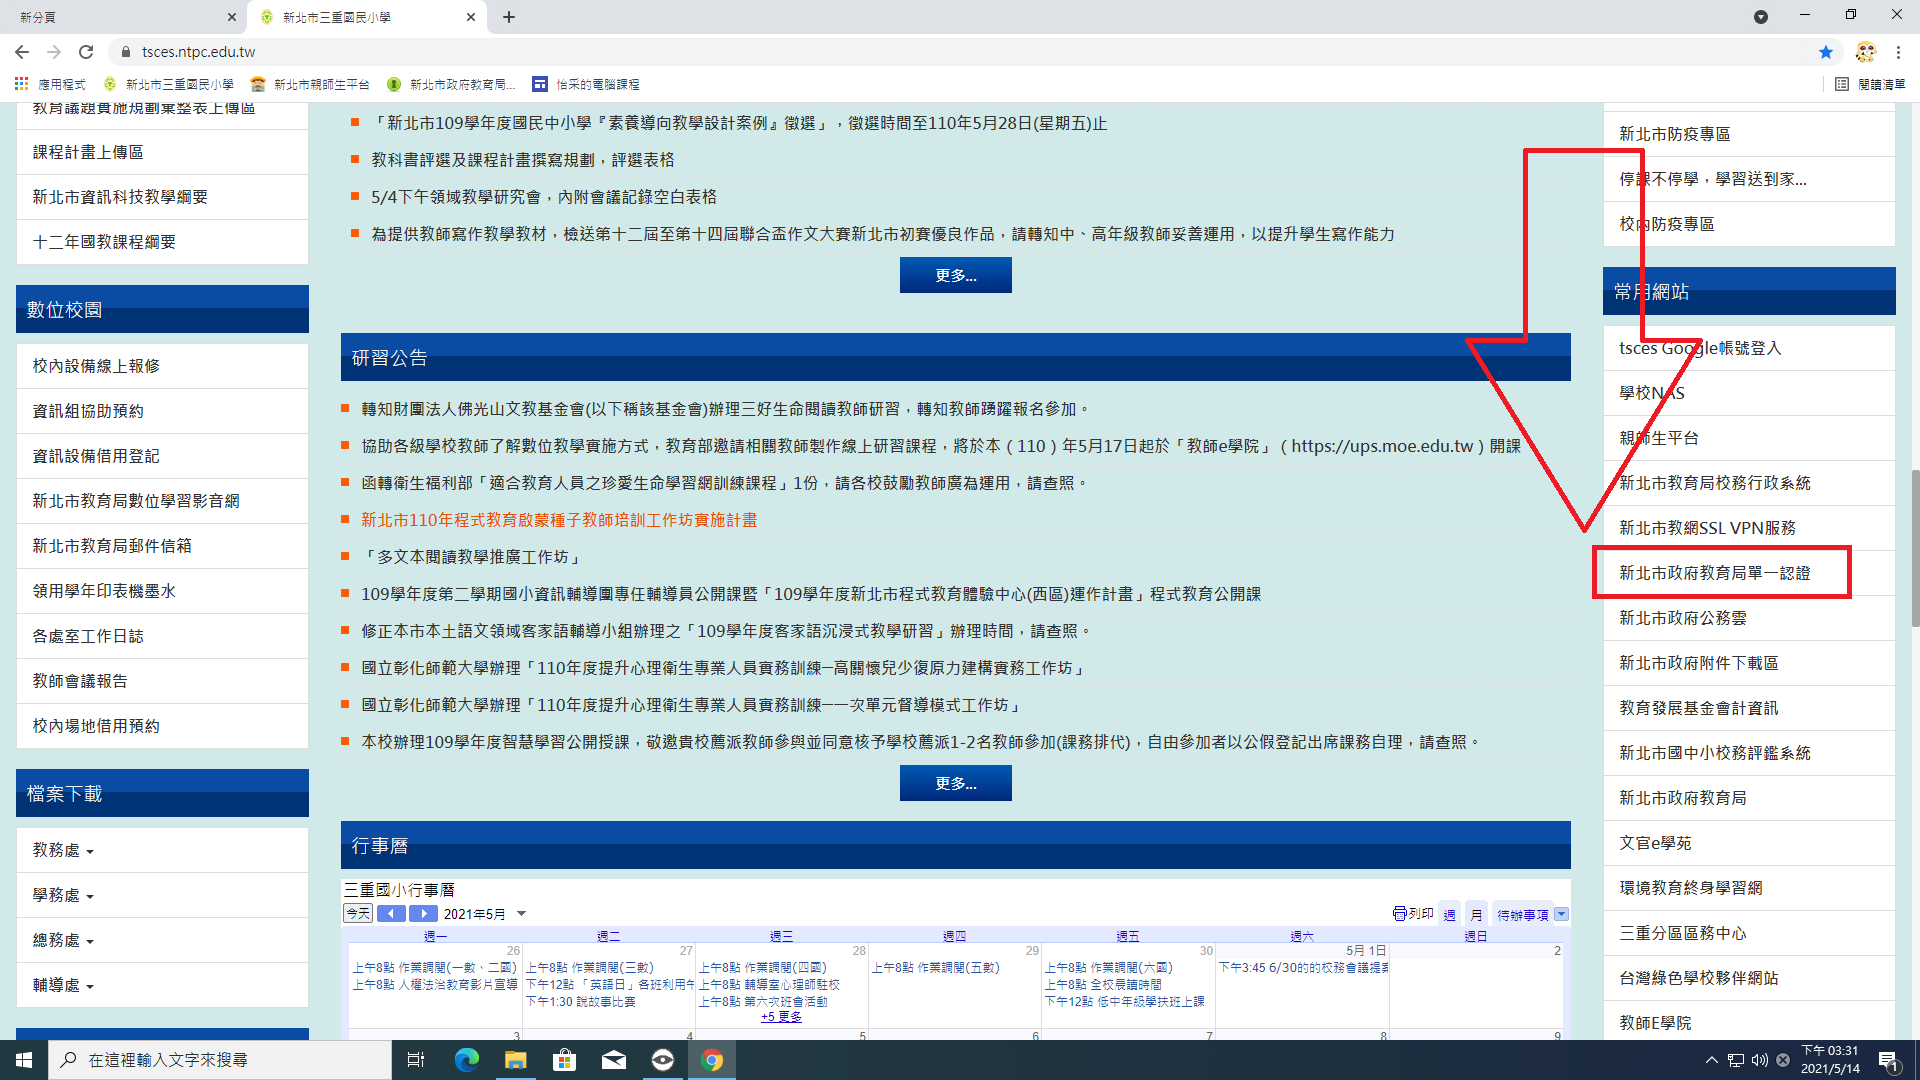The height and width of the screenshot is (1080, 1920).
Task: Open calendar options dropdown arrow
Action: (x=1562, y=914)
